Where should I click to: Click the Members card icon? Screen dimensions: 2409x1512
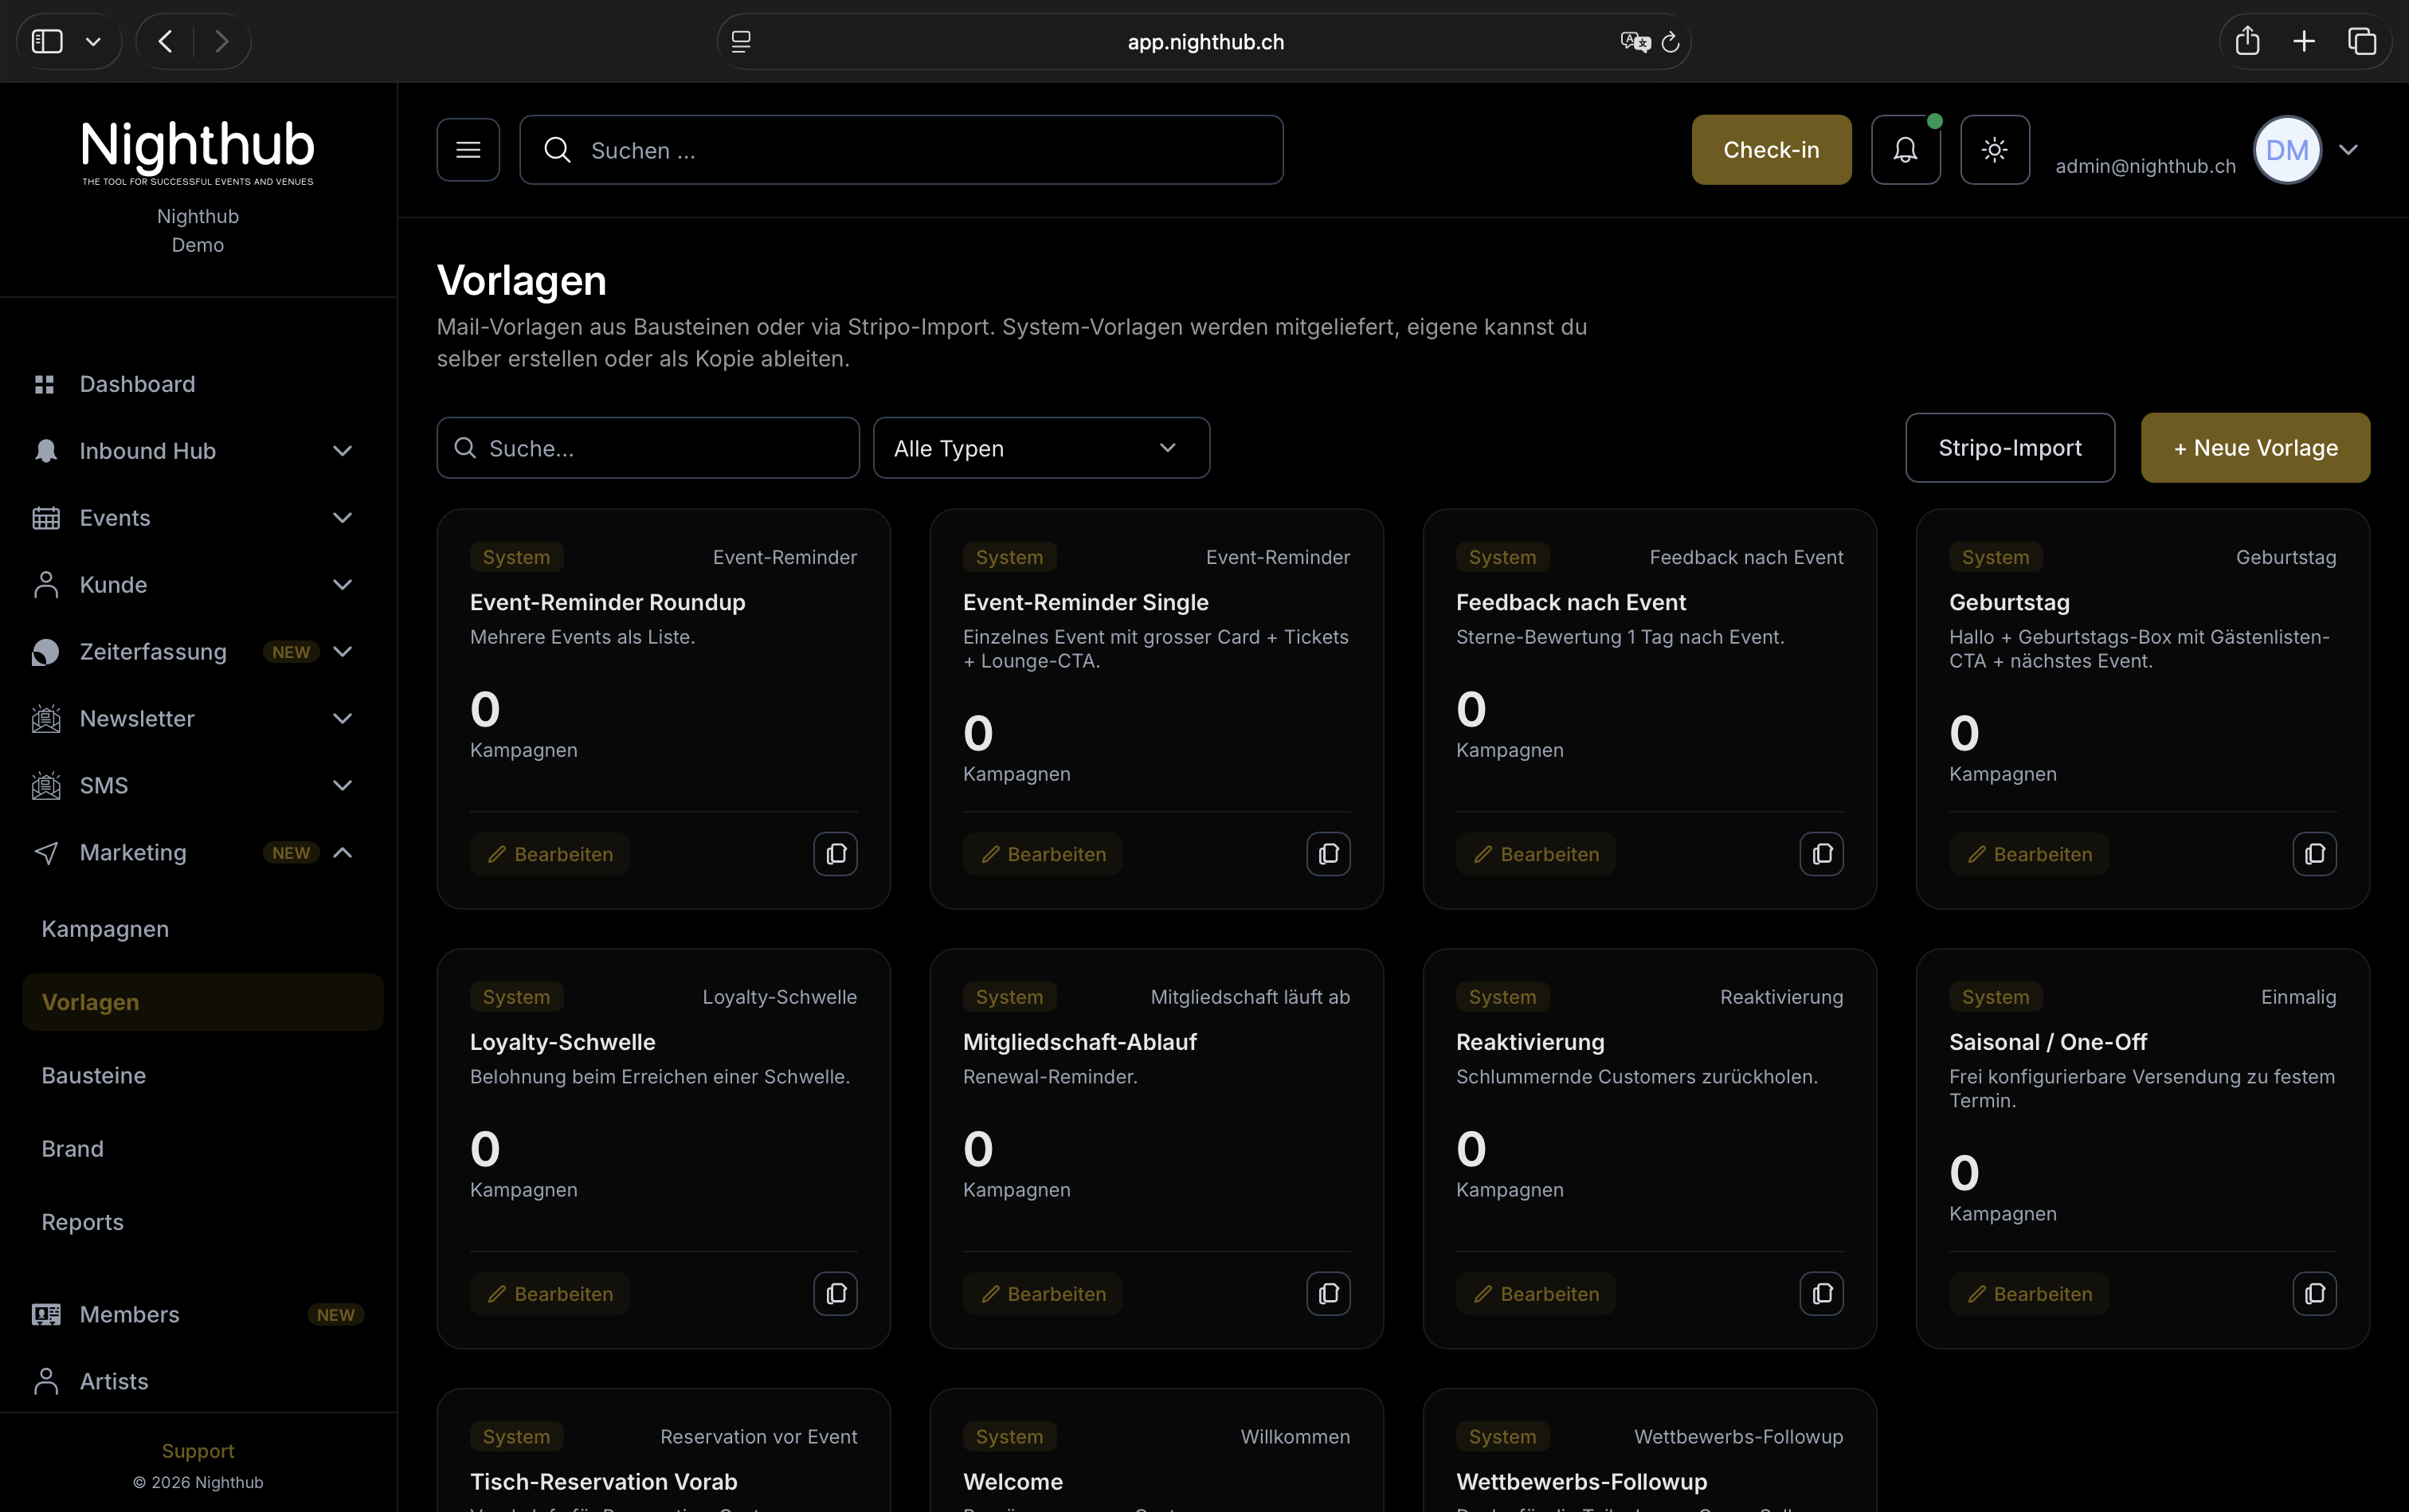tap(45, 1314)
